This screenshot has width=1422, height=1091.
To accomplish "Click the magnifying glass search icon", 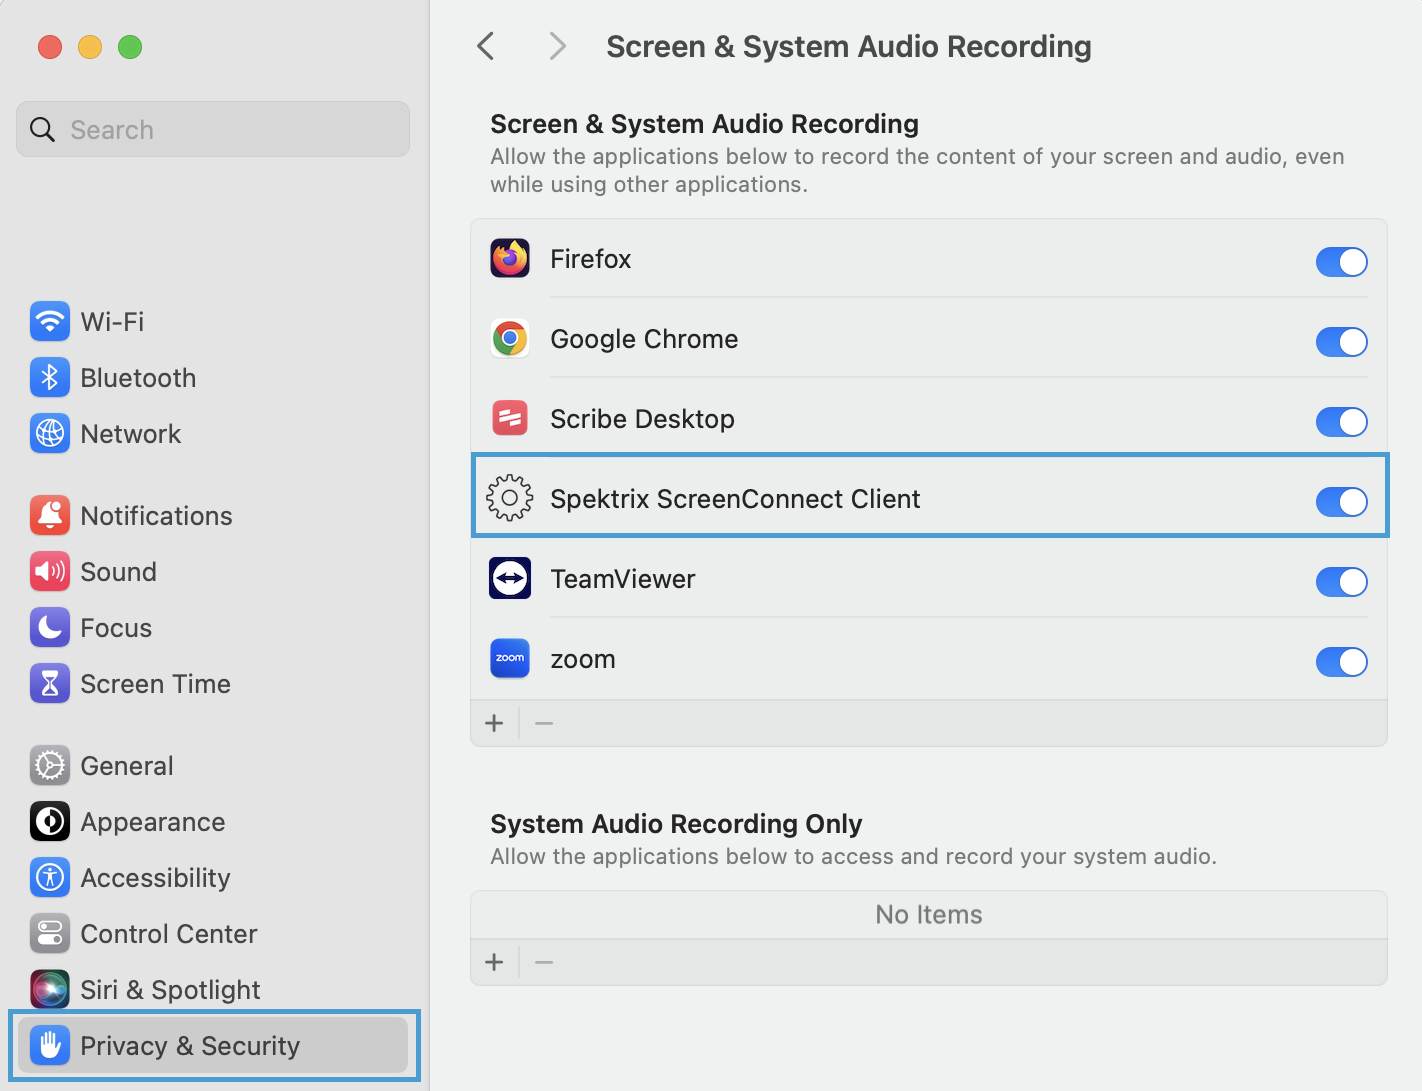I will coord(42,130).
